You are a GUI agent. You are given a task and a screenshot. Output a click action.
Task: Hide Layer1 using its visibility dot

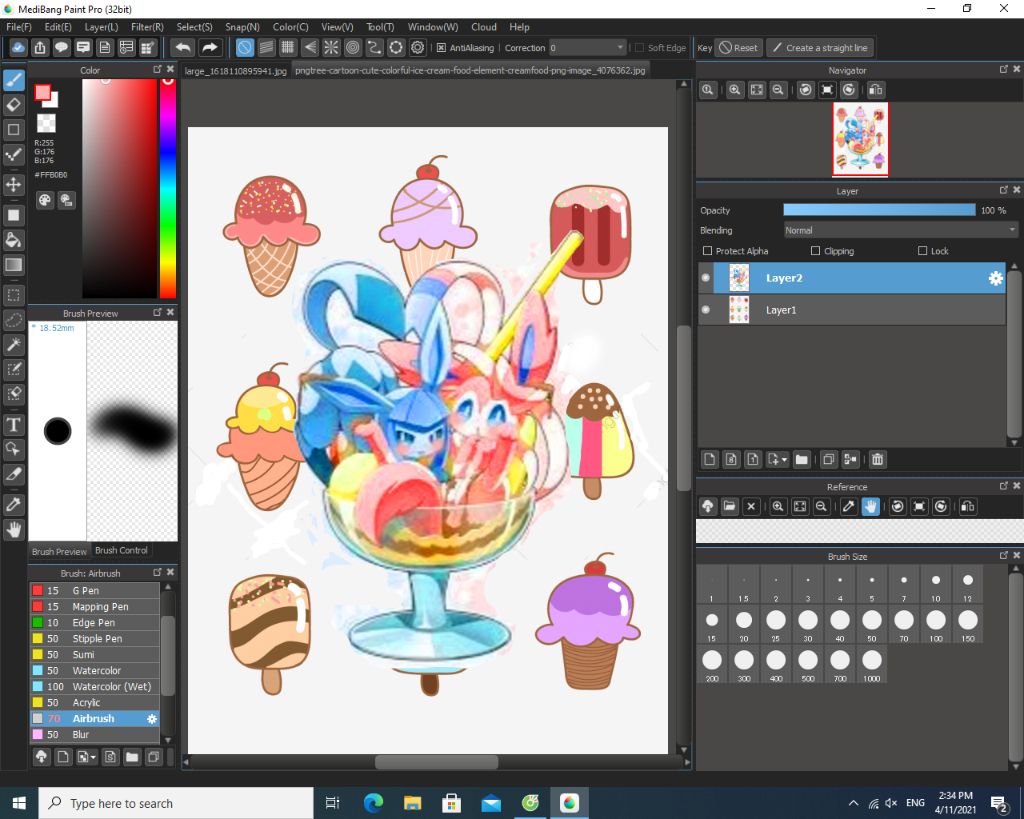pos(706,310)
